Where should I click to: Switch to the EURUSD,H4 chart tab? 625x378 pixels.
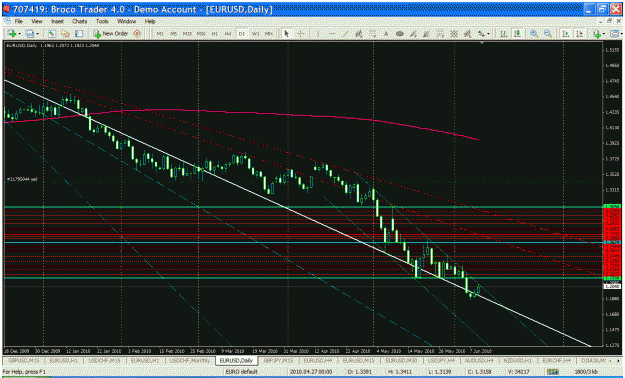click(318, 360)
